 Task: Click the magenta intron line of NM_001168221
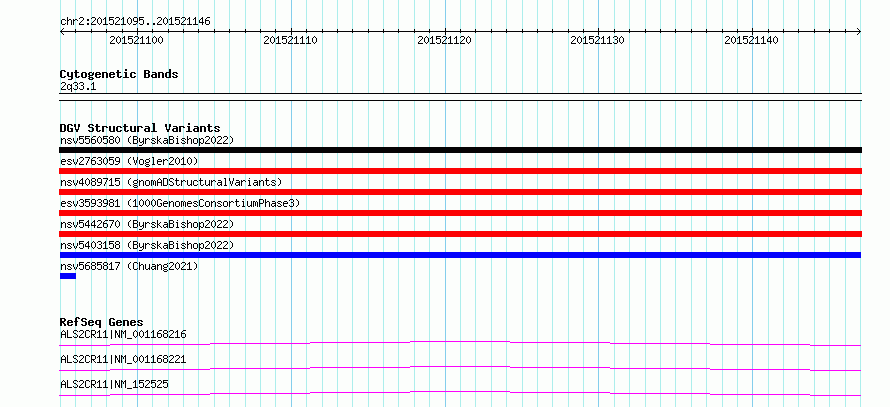[x=460, y=368]
